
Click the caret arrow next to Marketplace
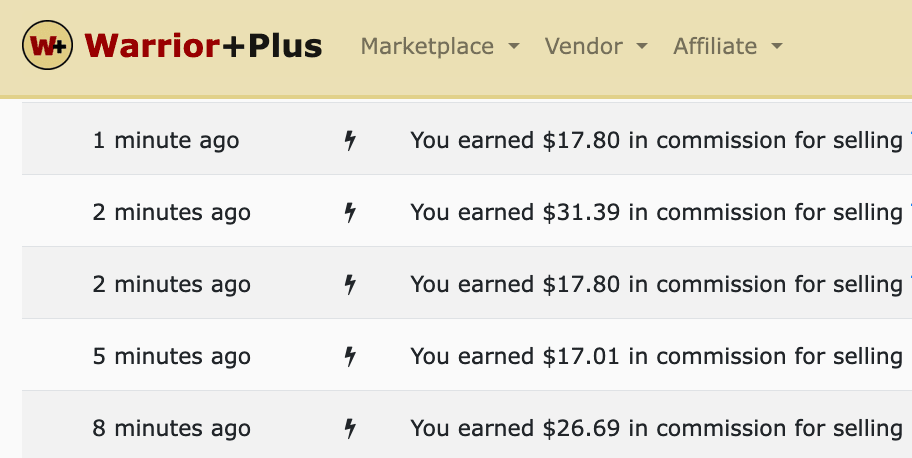(514, 47)
